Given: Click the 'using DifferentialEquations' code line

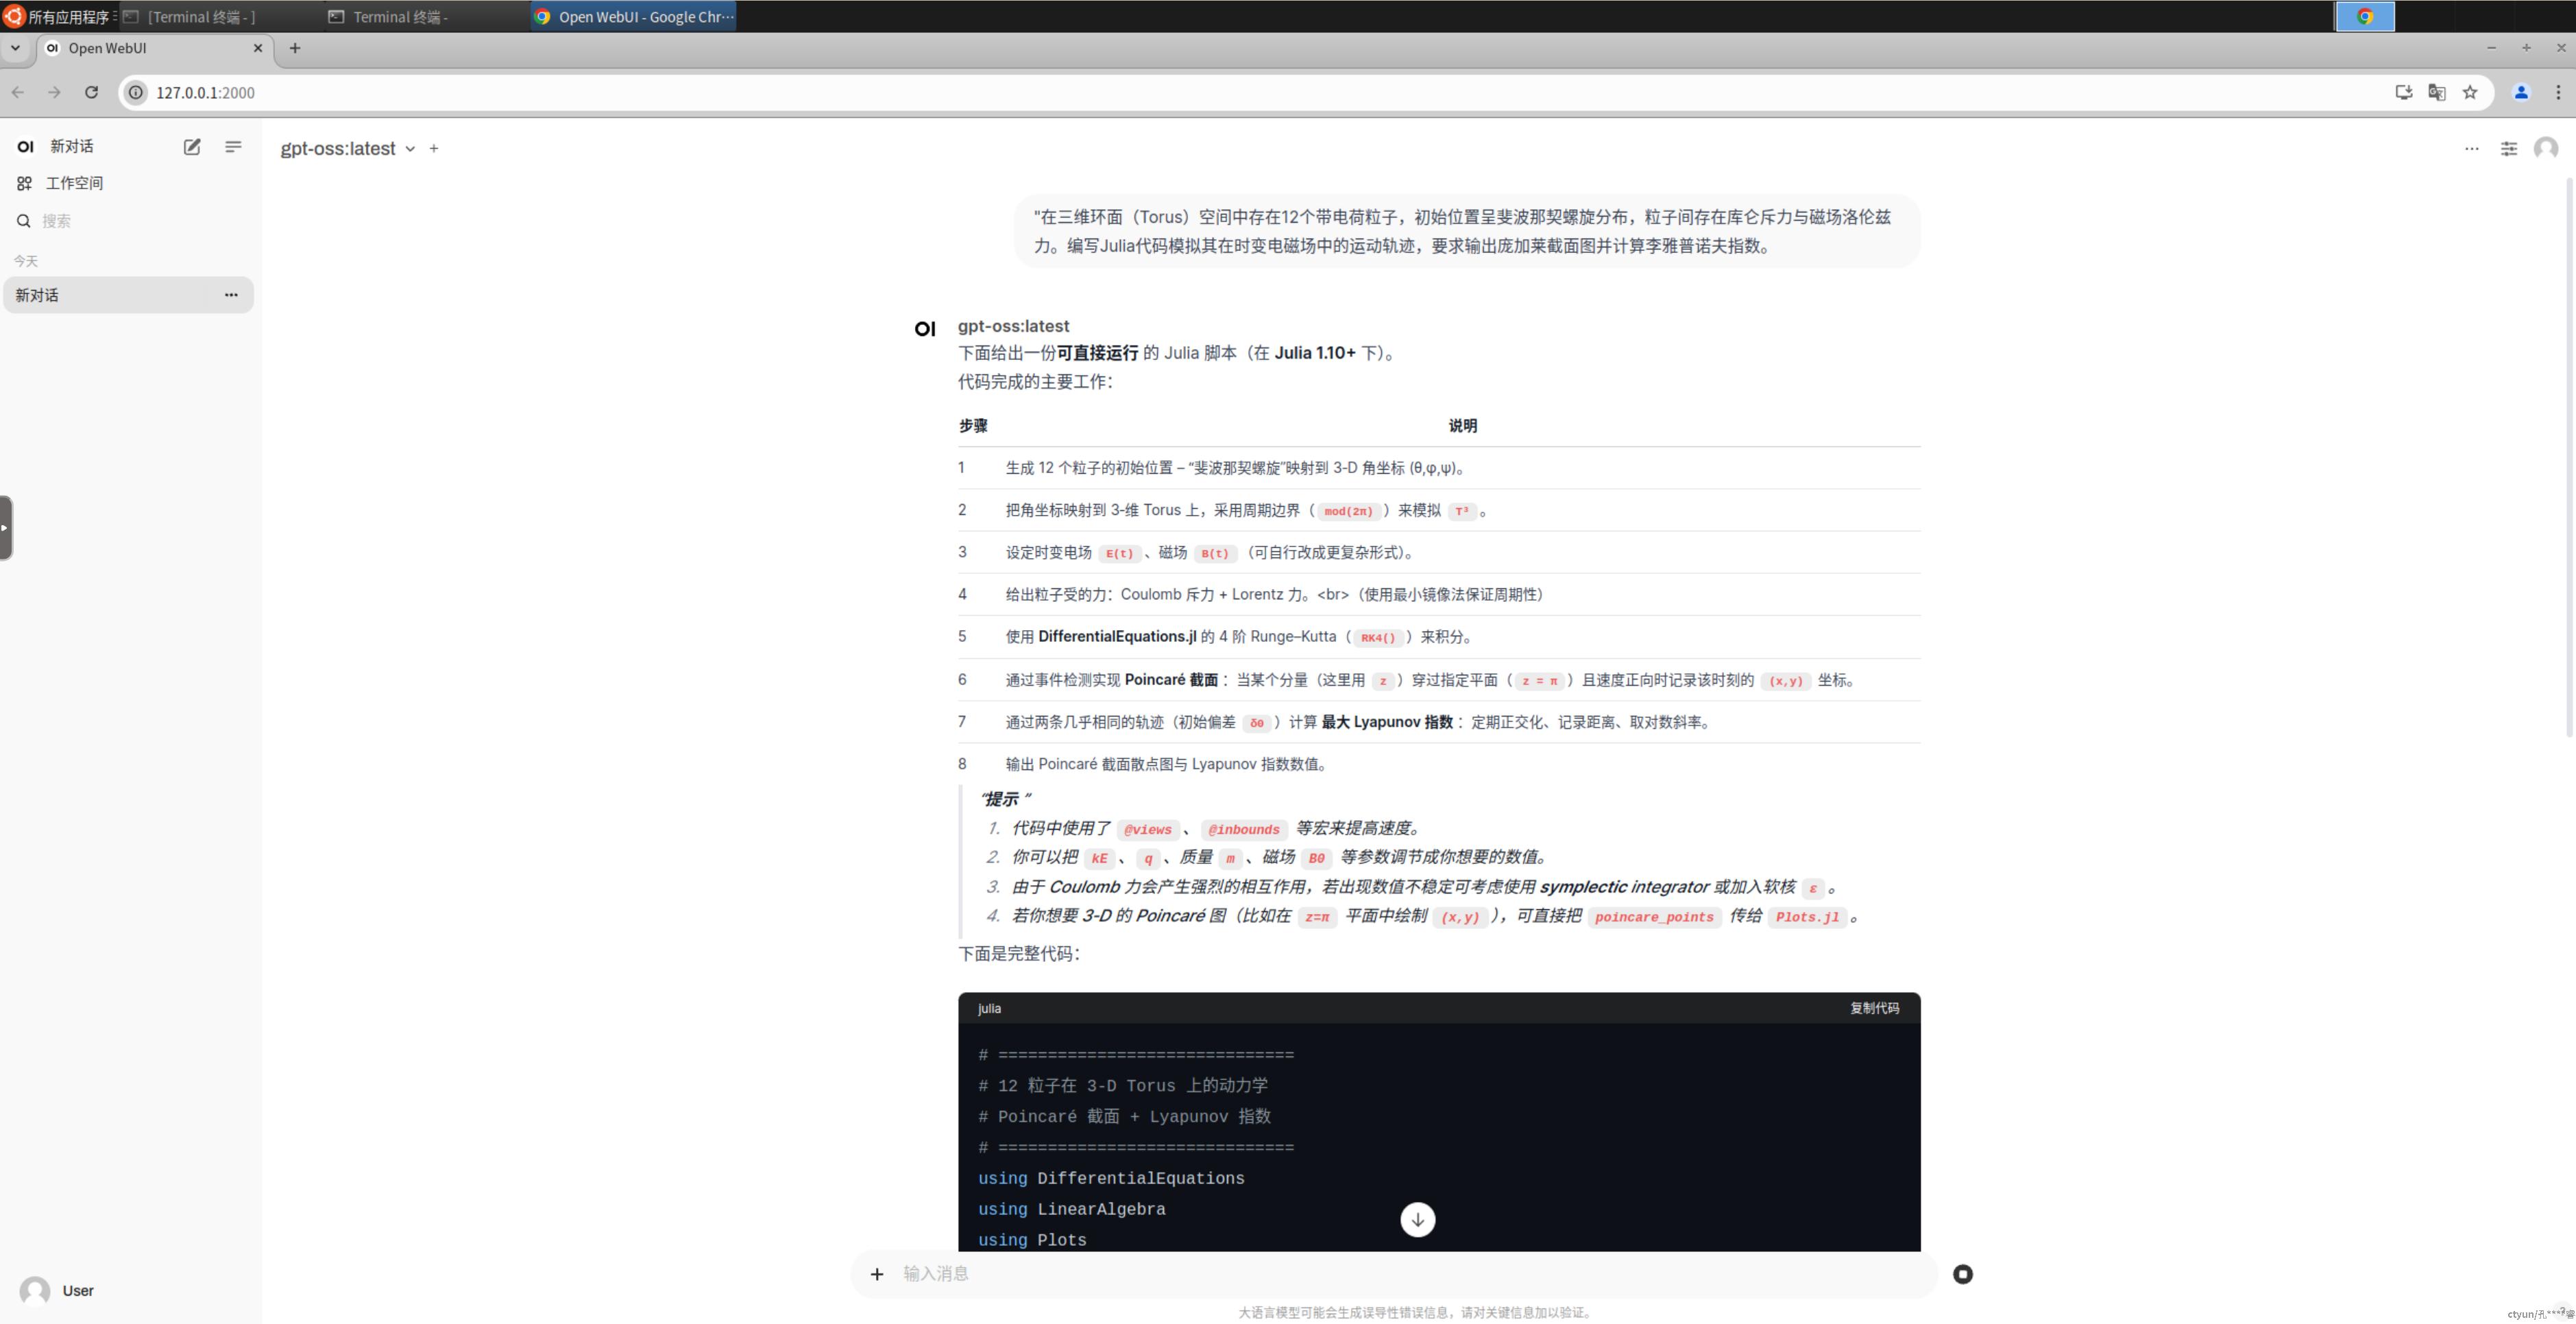Looking at the screenshot, I should pyautogui.click(x=1111, y=1178).
